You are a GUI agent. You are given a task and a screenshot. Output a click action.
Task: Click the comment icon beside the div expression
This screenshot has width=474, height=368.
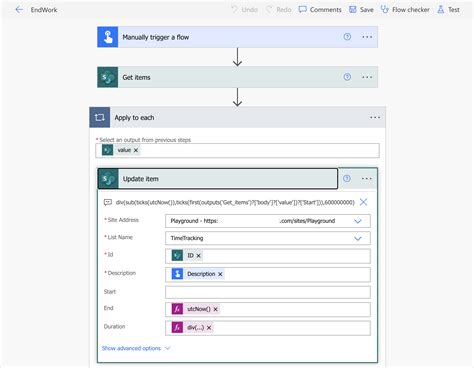point(108,202)
